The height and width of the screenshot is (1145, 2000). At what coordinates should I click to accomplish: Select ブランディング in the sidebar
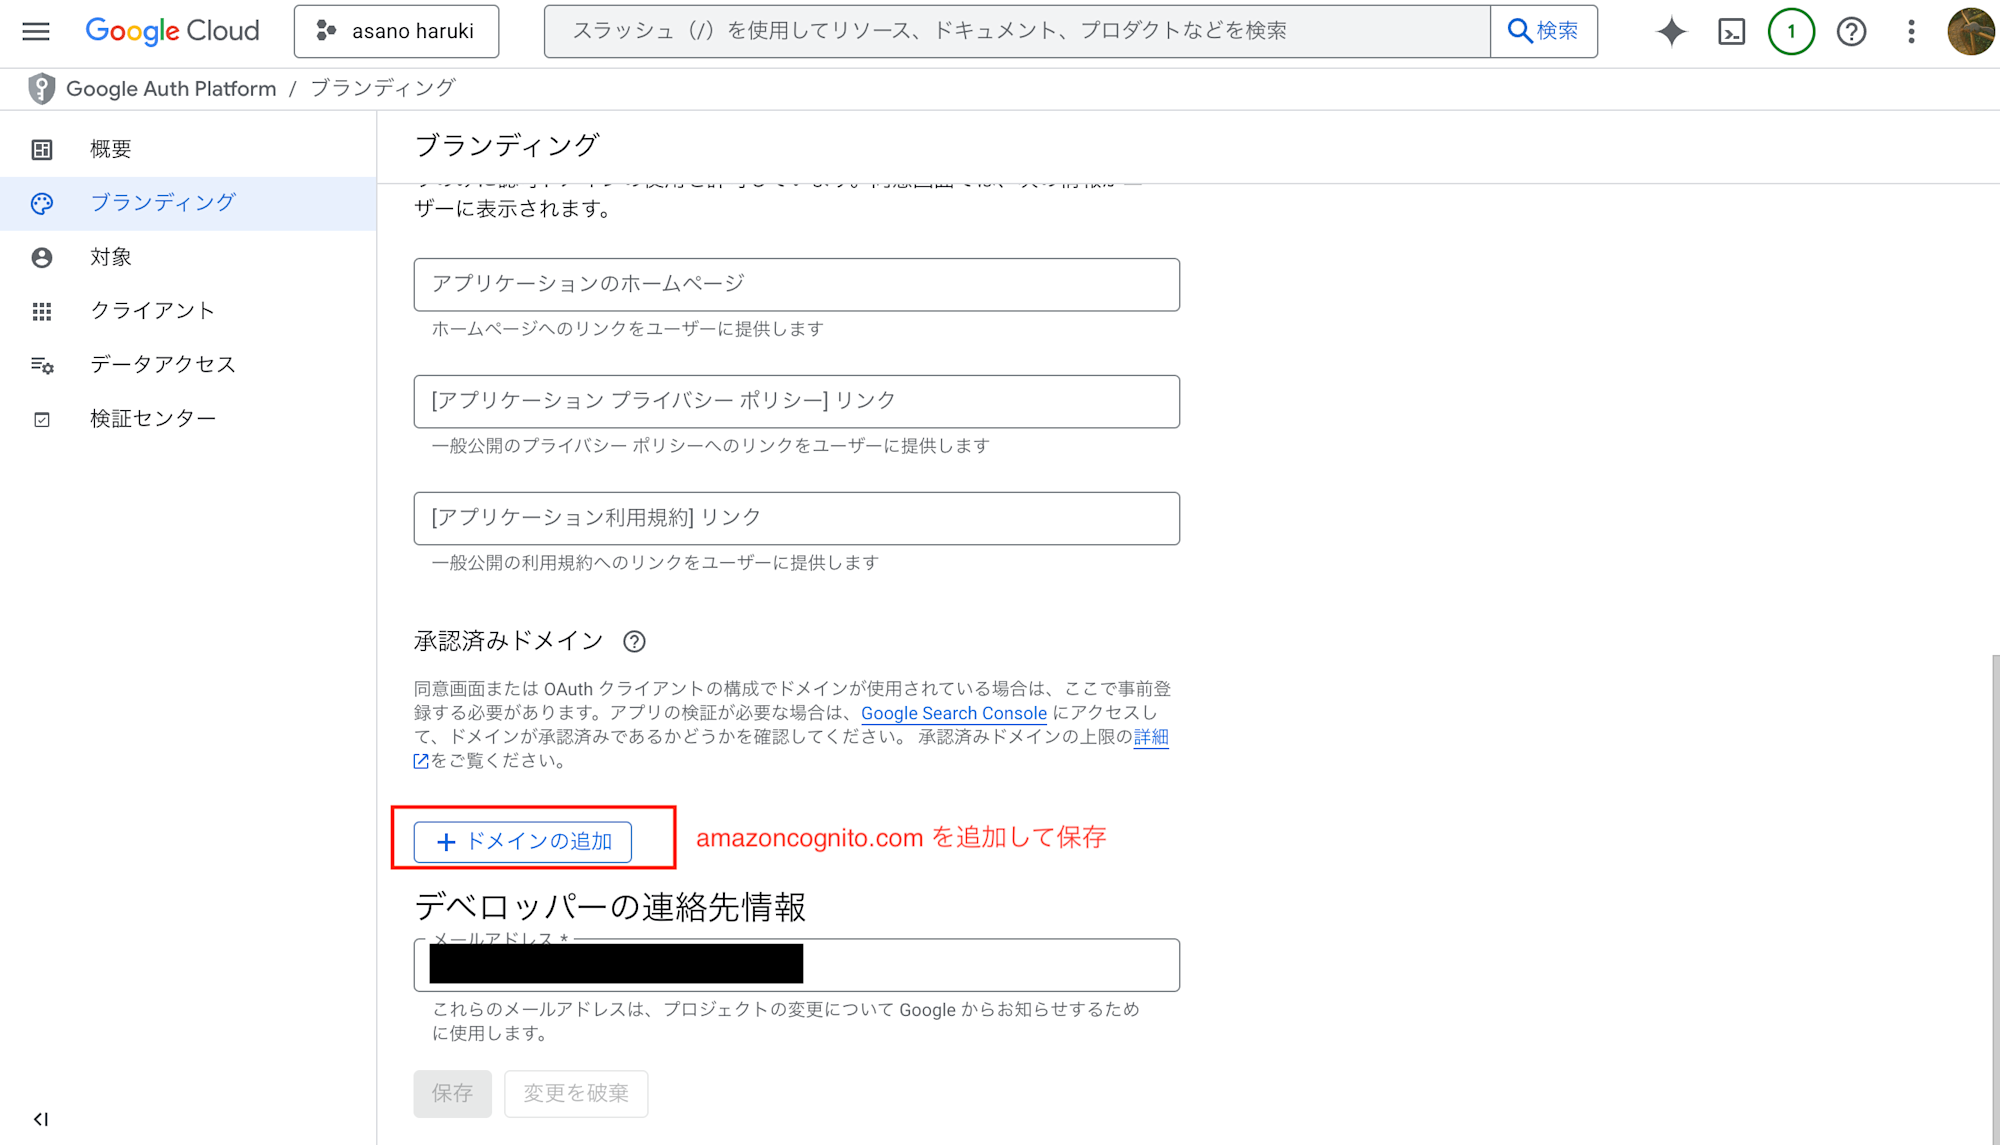tap(188, 204)
